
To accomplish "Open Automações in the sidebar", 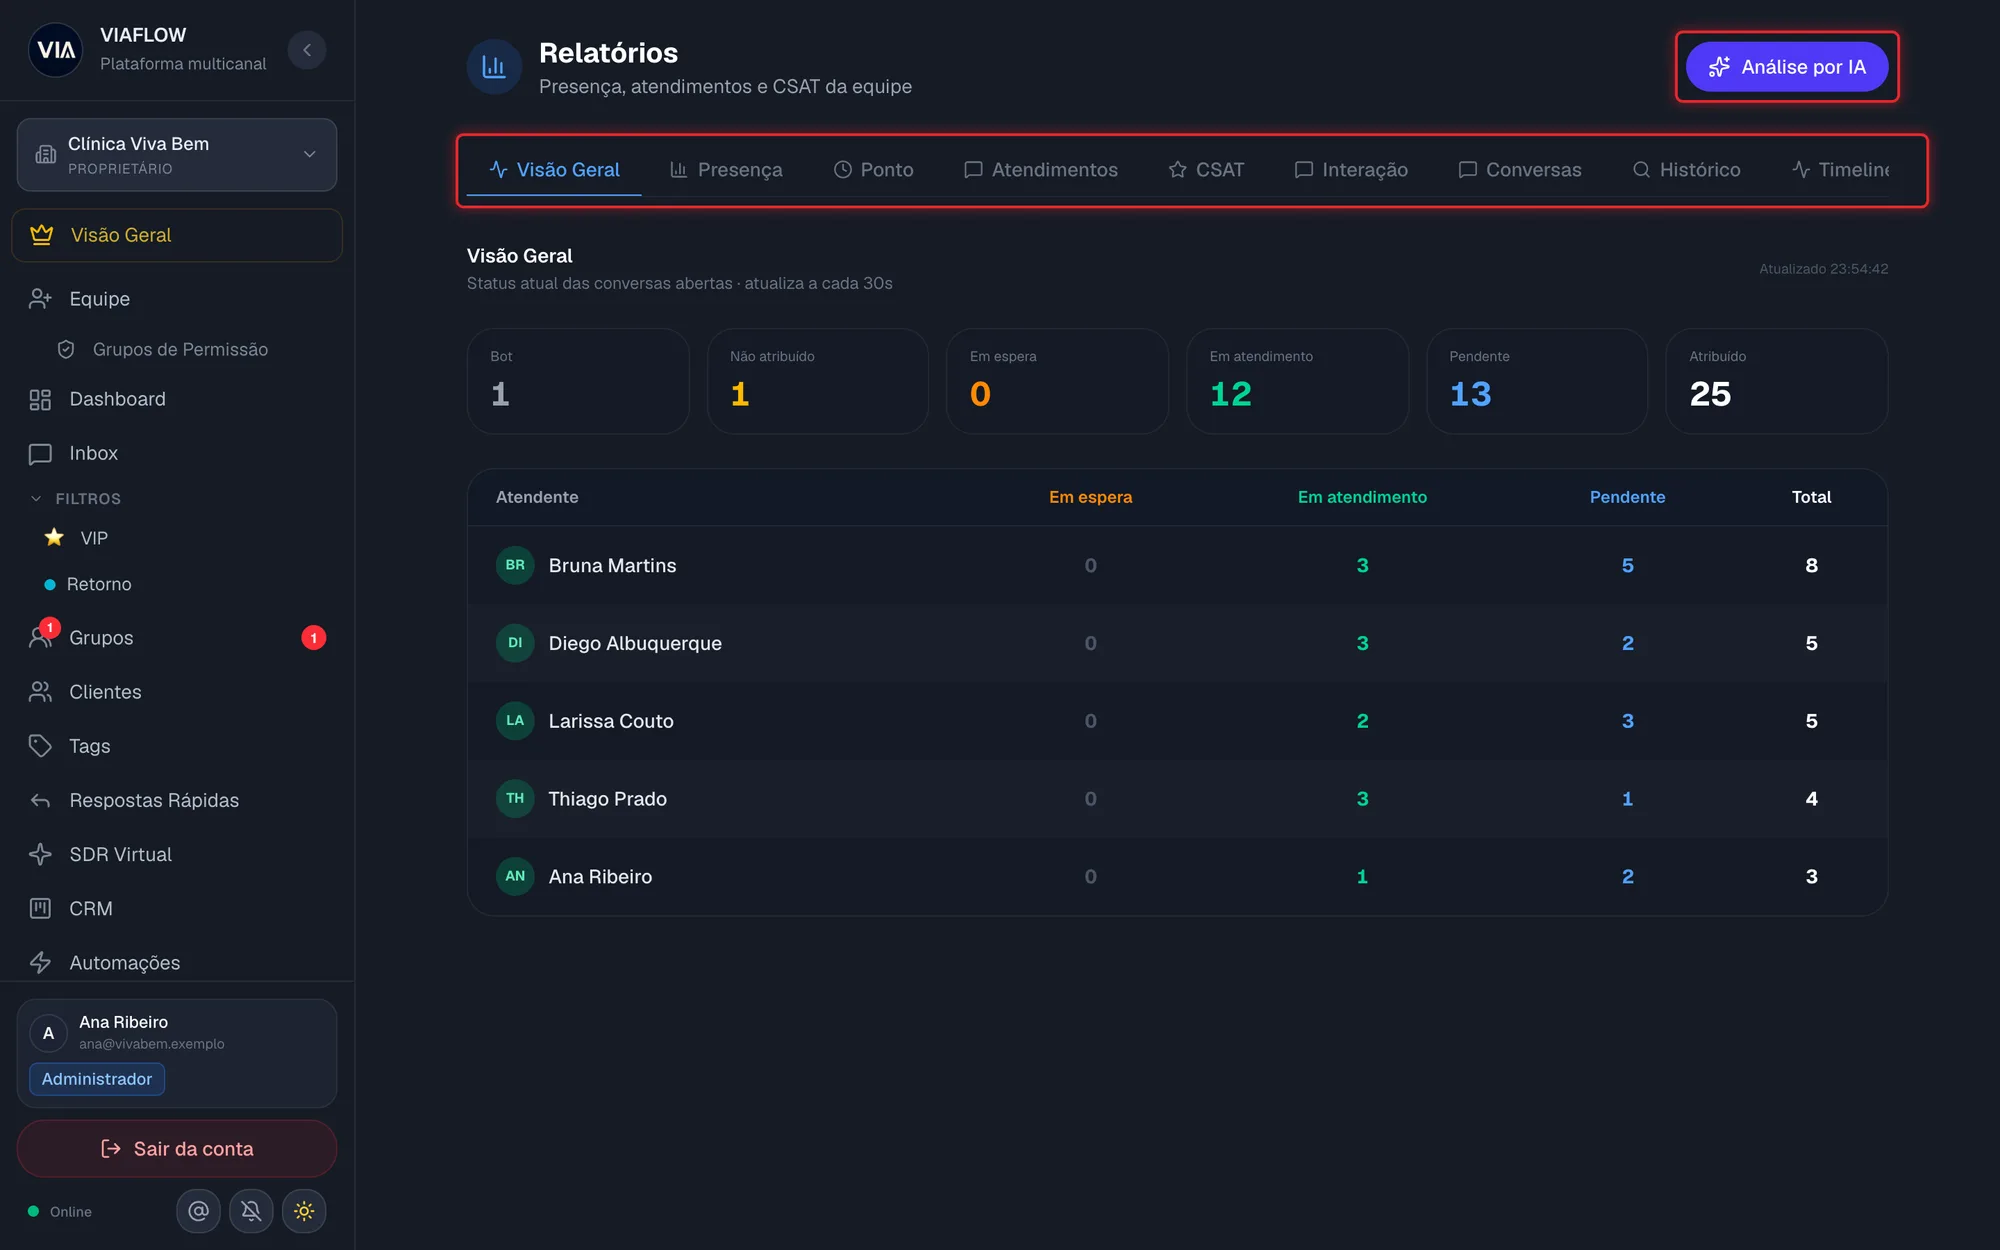I will pyautogui.click(x=177, y=962).
